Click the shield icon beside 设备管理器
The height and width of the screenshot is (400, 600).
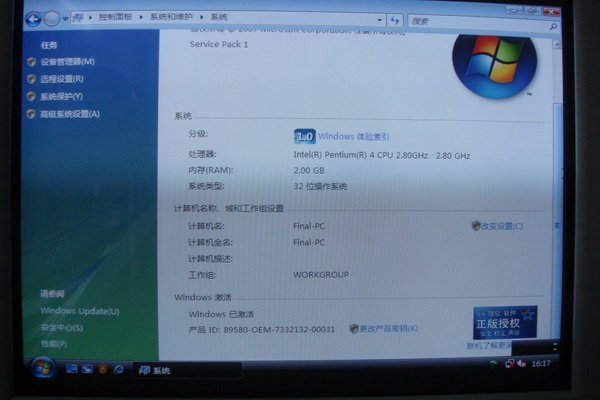click(x=31, y=62)
